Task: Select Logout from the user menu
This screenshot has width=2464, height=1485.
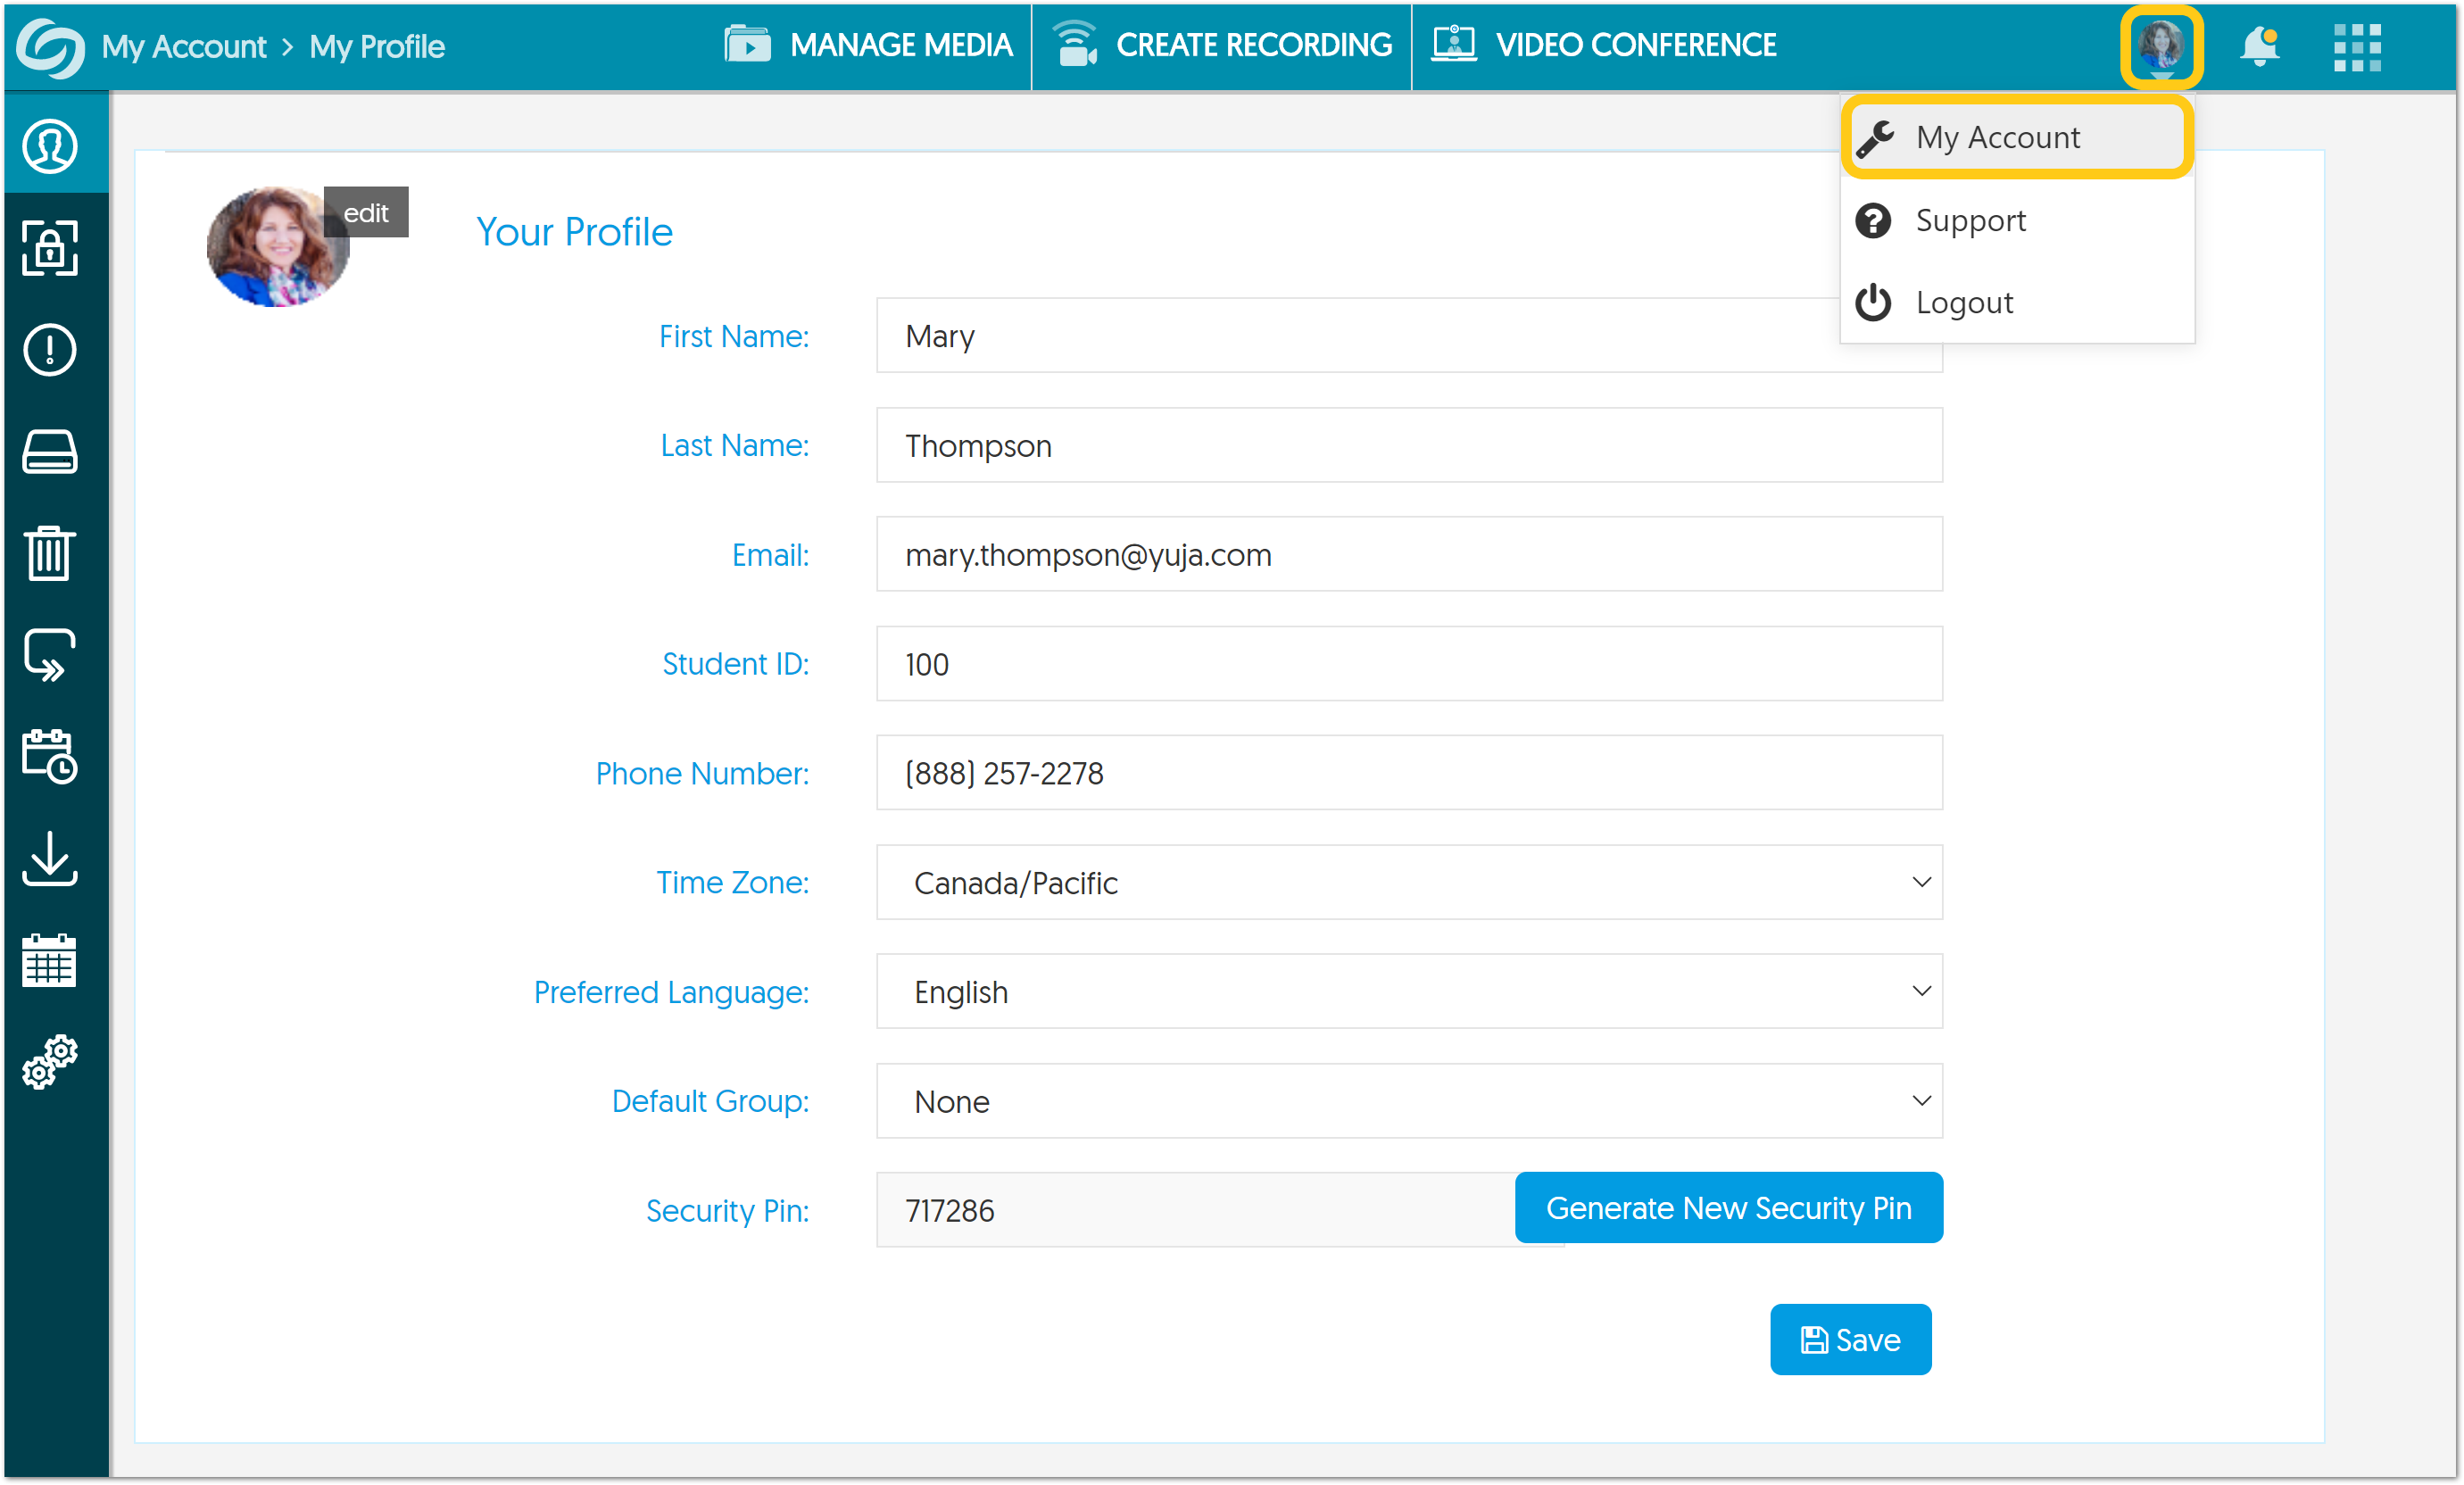Action: (2017, 303)
